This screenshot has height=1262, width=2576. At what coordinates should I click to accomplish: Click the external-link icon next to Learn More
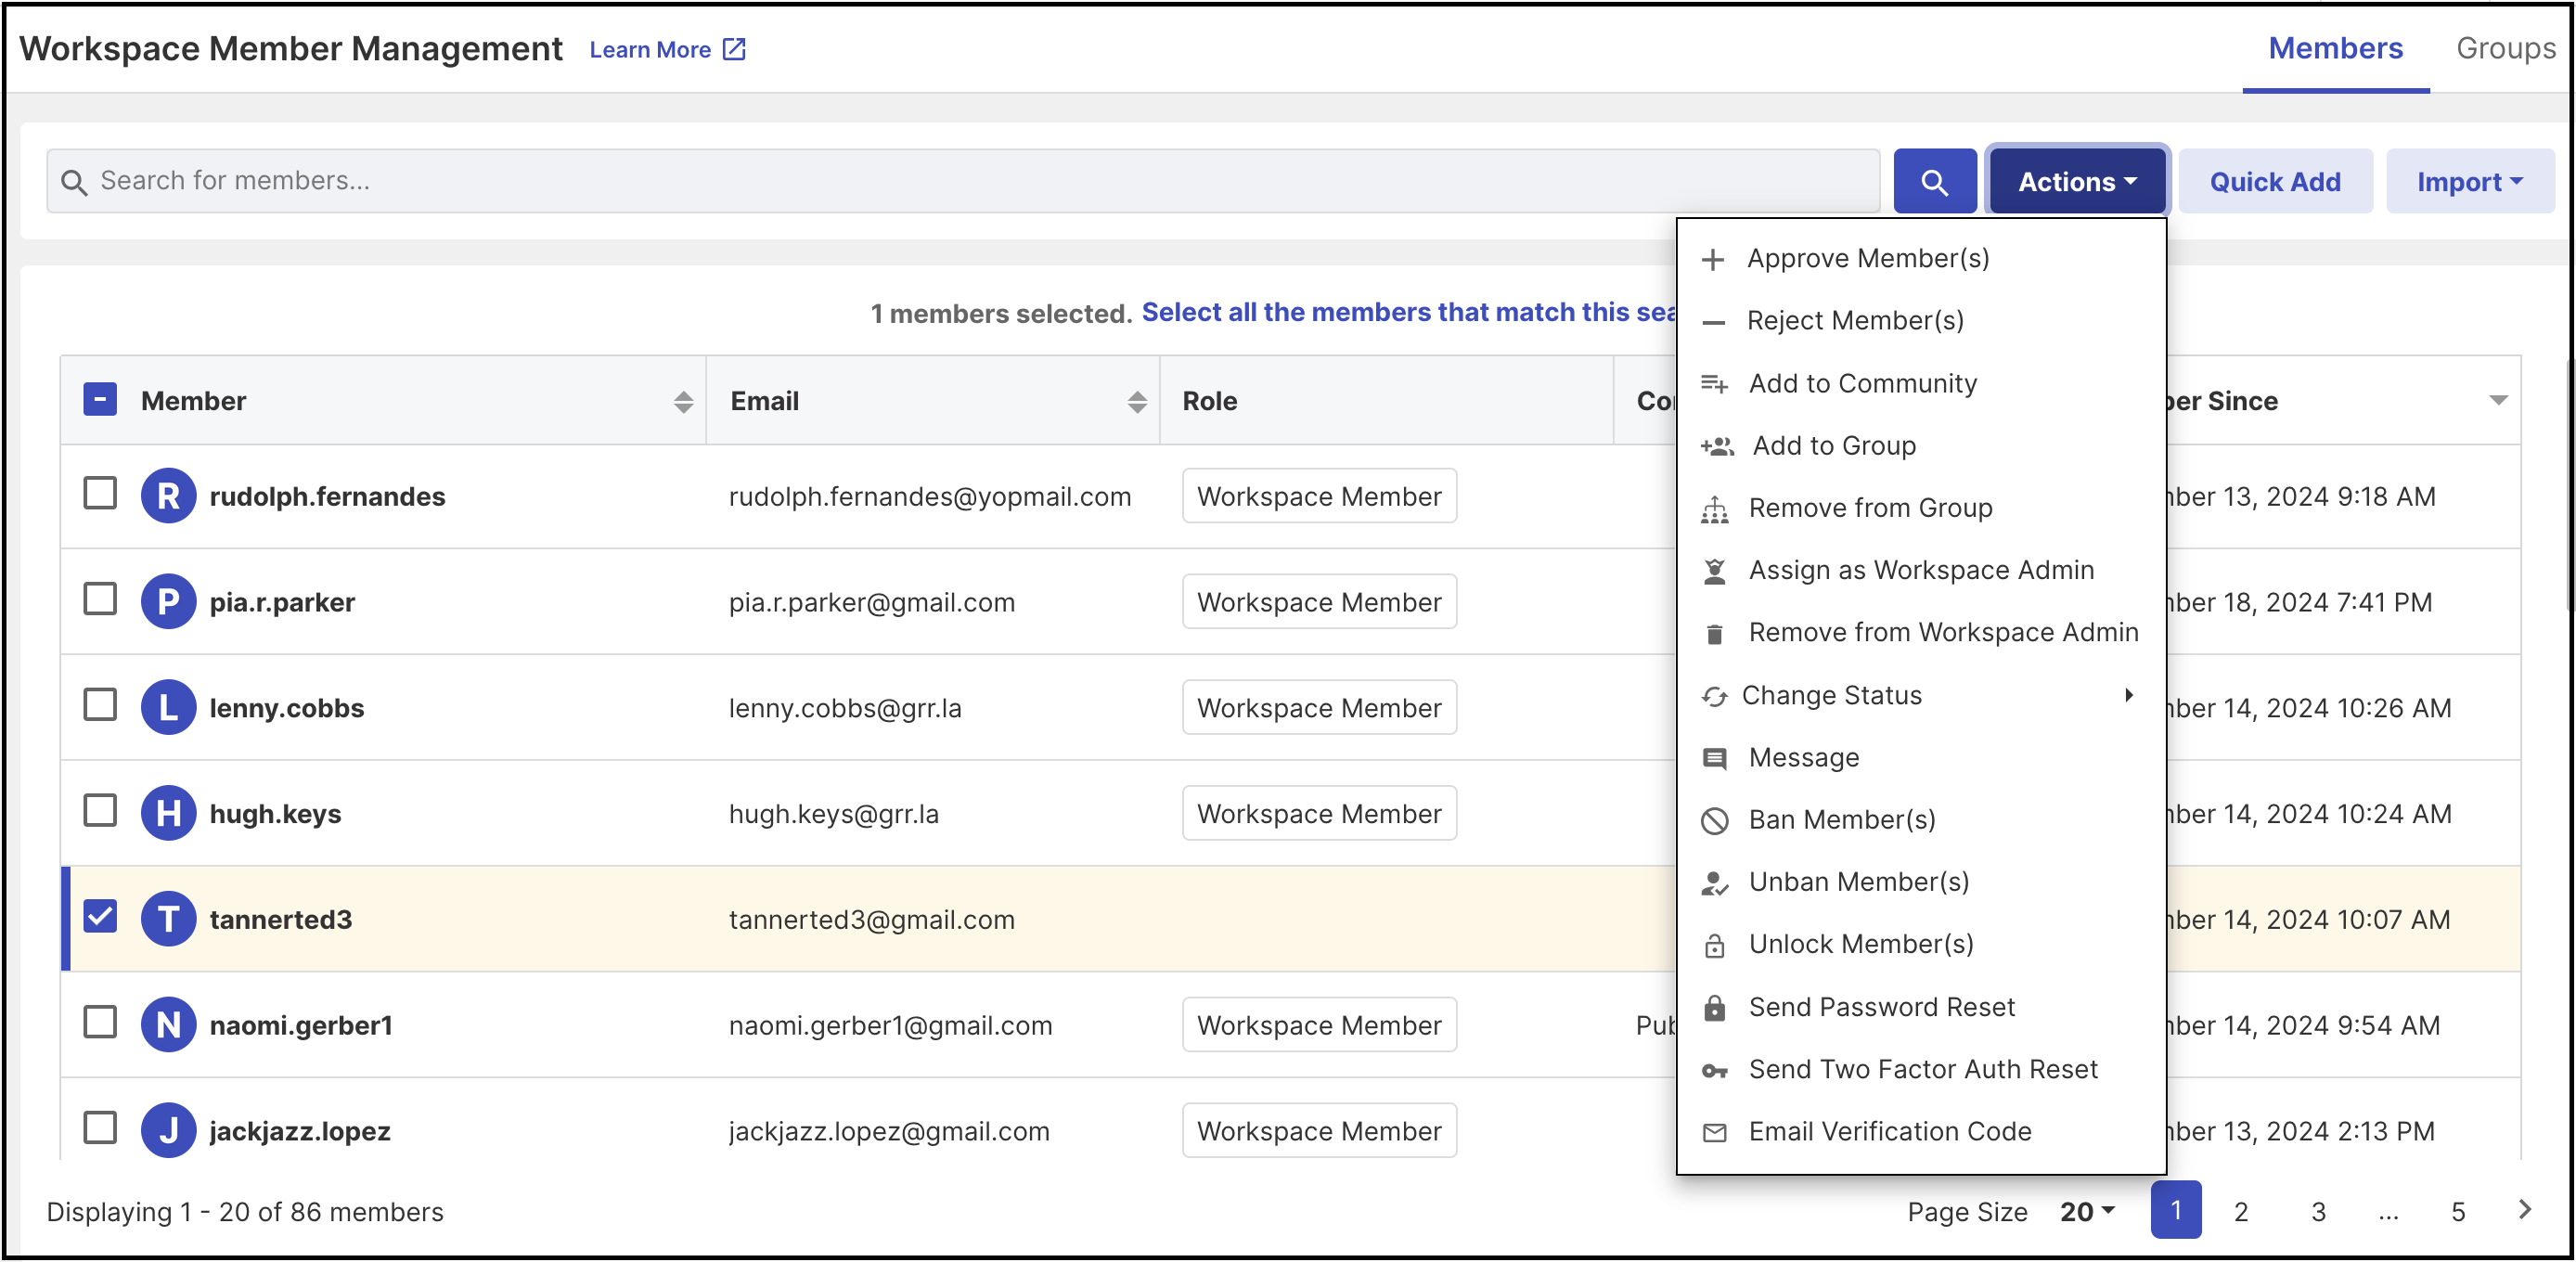click(734, 49)
